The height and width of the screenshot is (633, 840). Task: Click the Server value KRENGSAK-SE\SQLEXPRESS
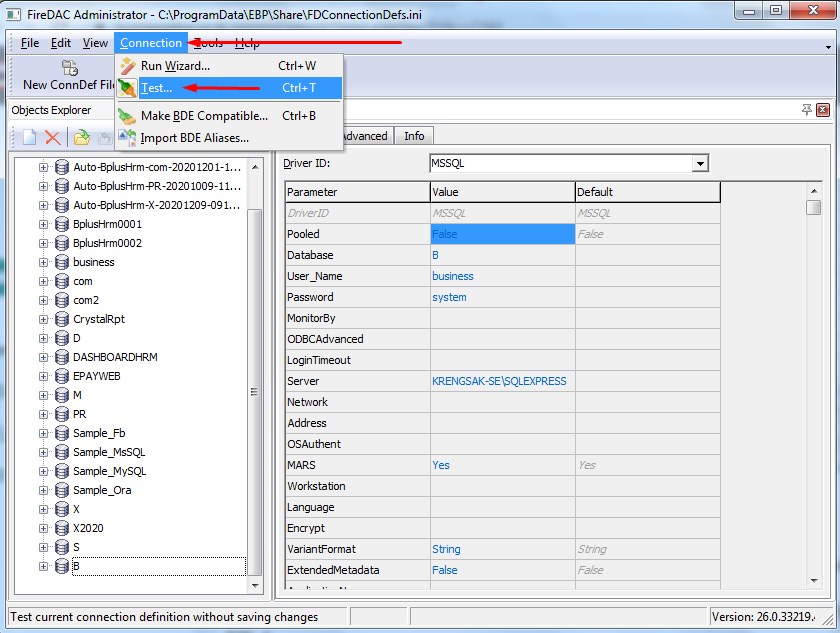[x=502, y=381]
